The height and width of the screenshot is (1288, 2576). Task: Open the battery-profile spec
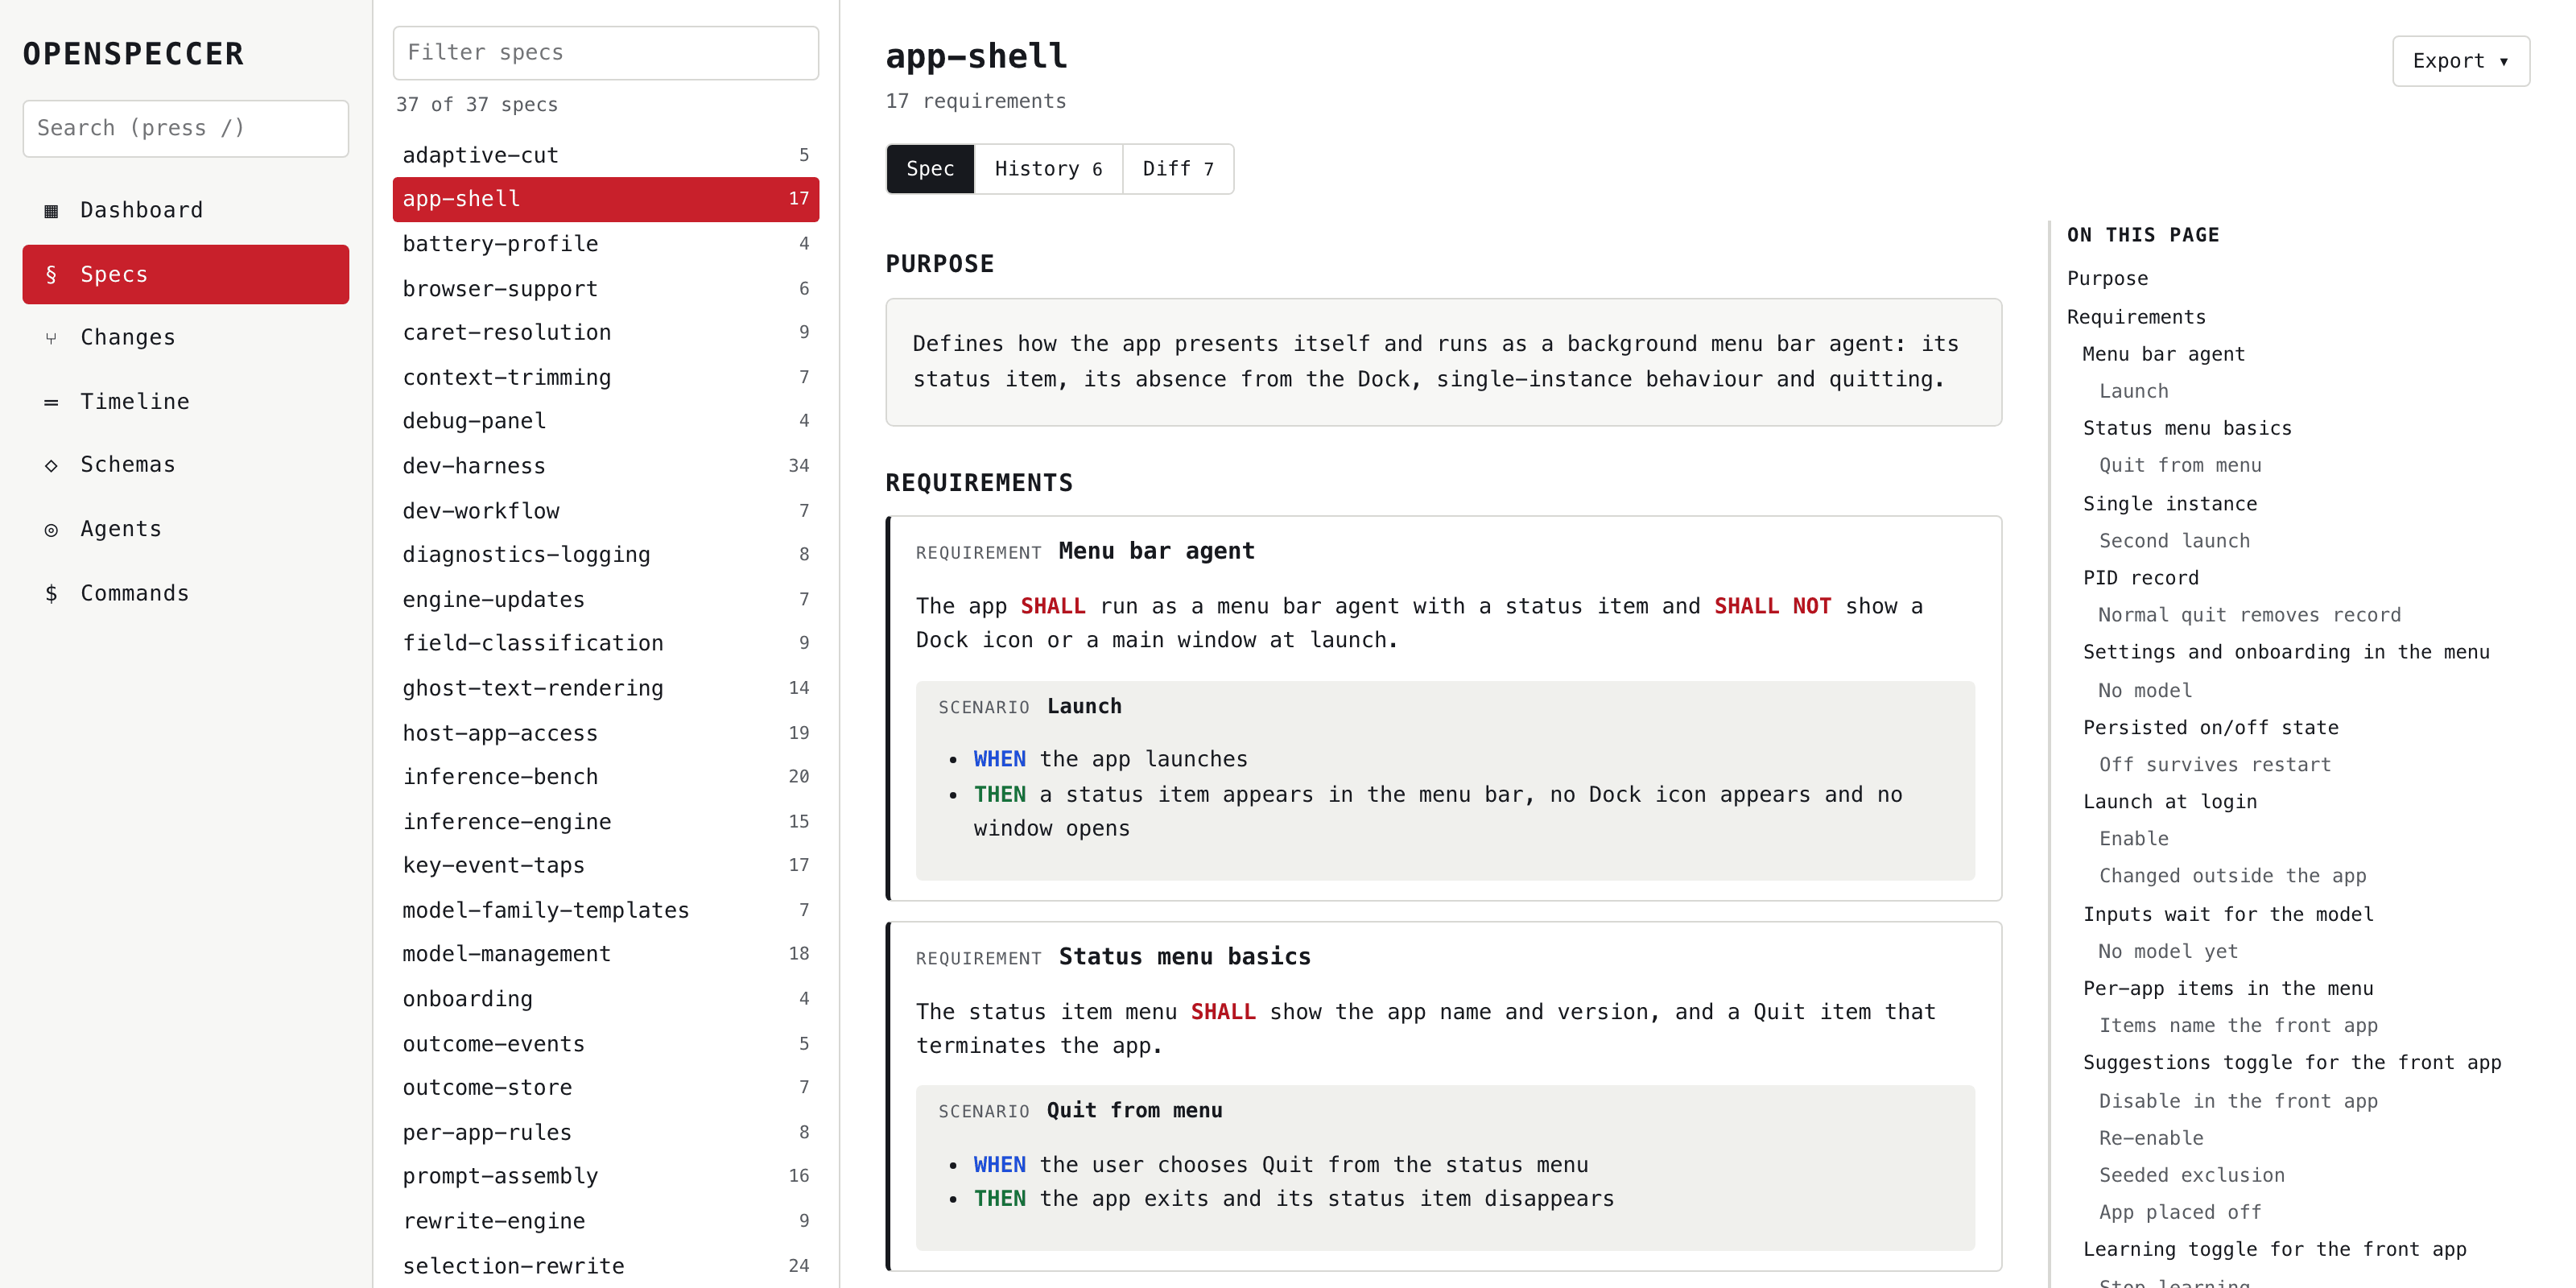pyautogui.click(x=605, y=243)
